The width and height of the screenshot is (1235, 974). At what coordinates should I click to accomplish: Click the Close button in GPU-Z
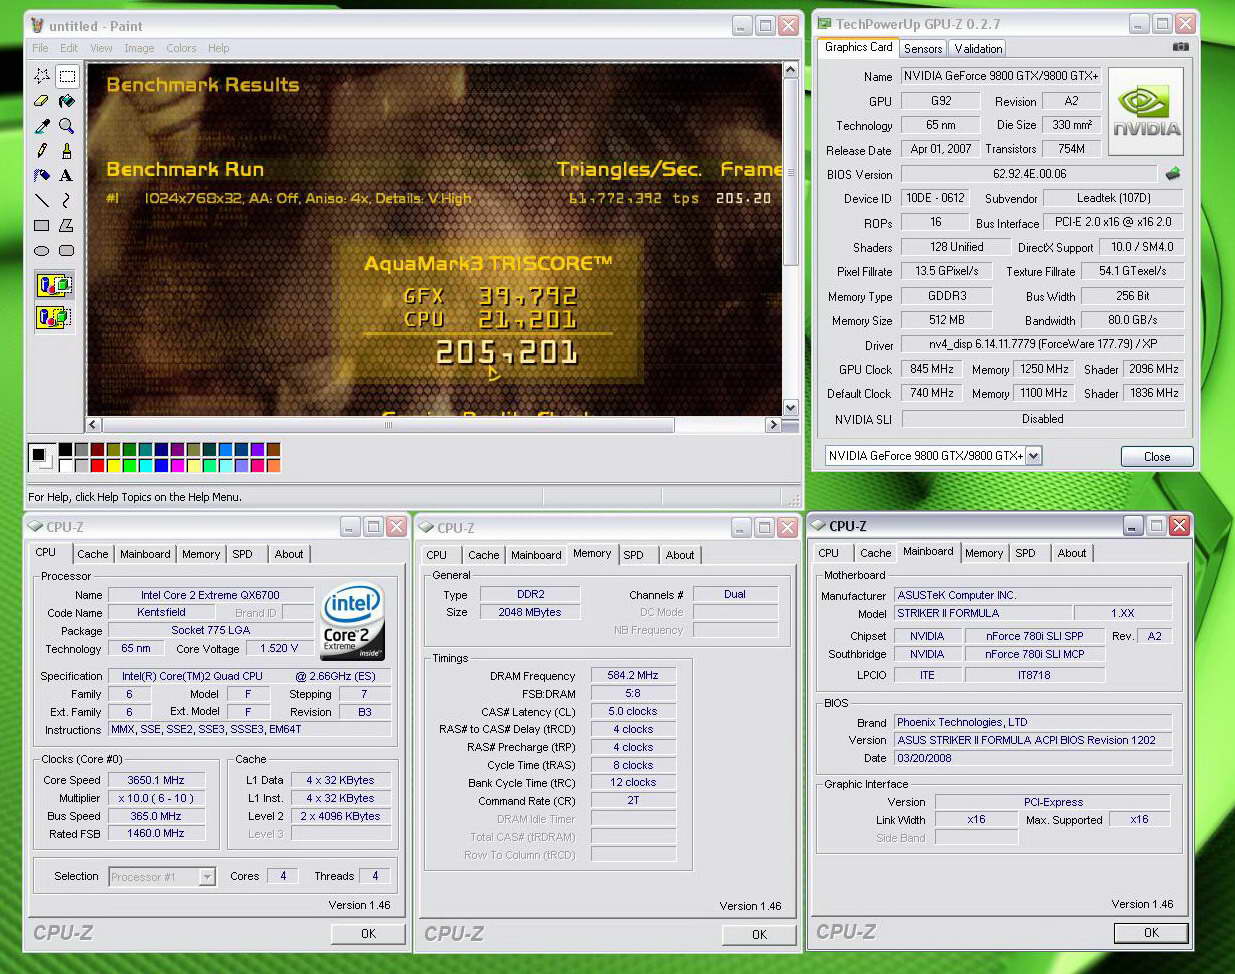[x=1157, y=457]
